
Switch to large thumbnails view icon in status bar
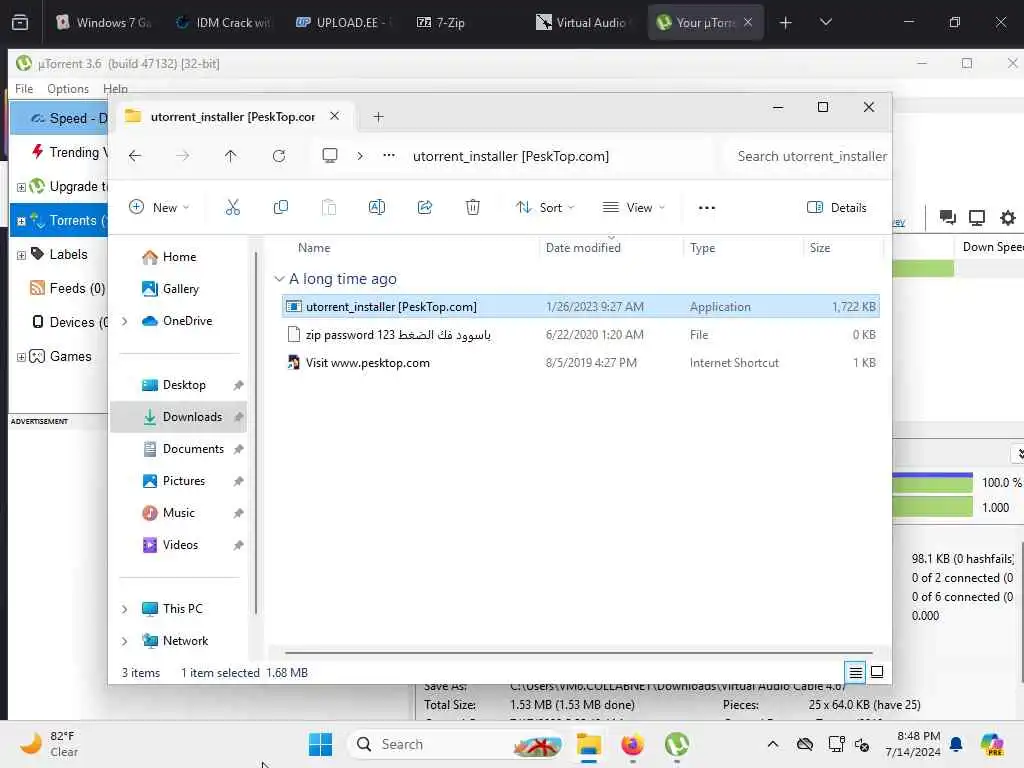coord(877,672)
